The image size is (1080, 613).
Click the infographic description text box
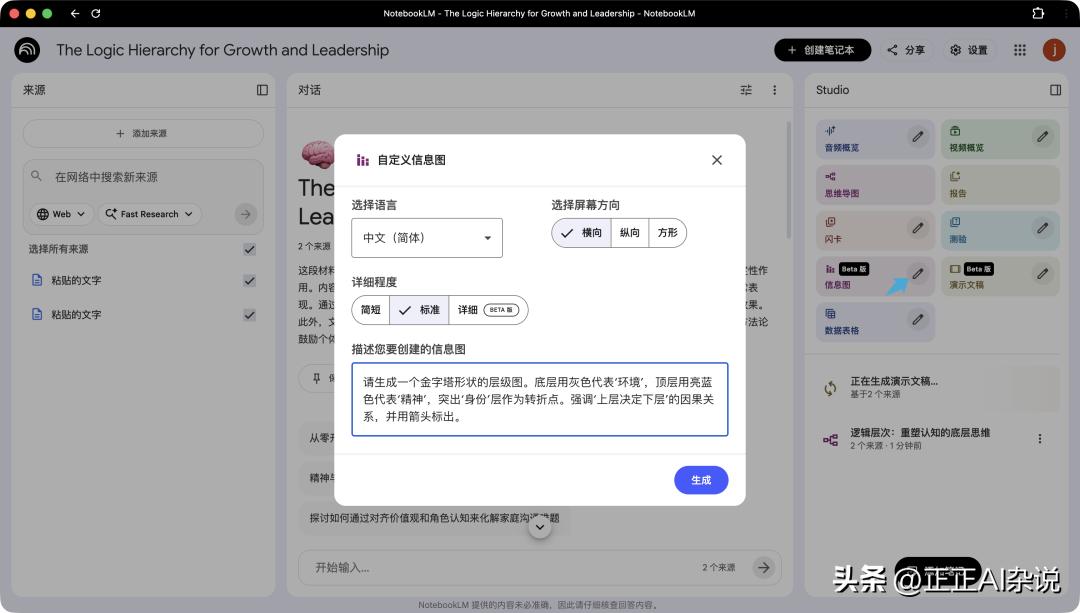[539, 399]
